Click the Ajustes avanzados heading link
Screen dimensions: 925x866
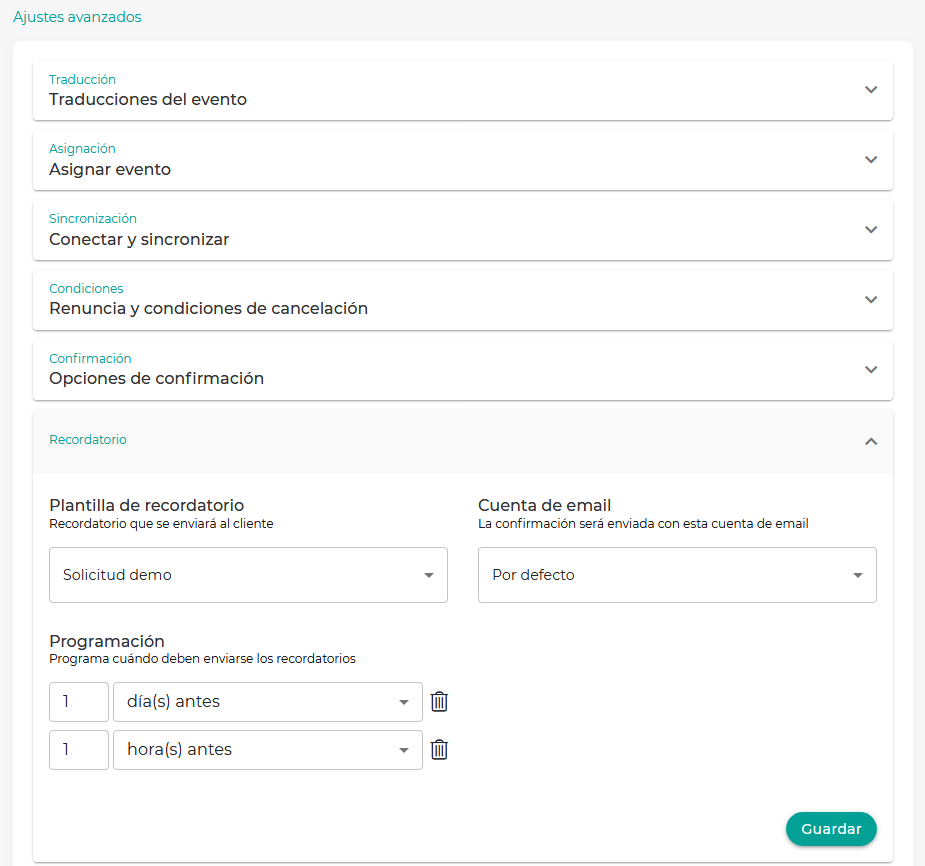77,17
